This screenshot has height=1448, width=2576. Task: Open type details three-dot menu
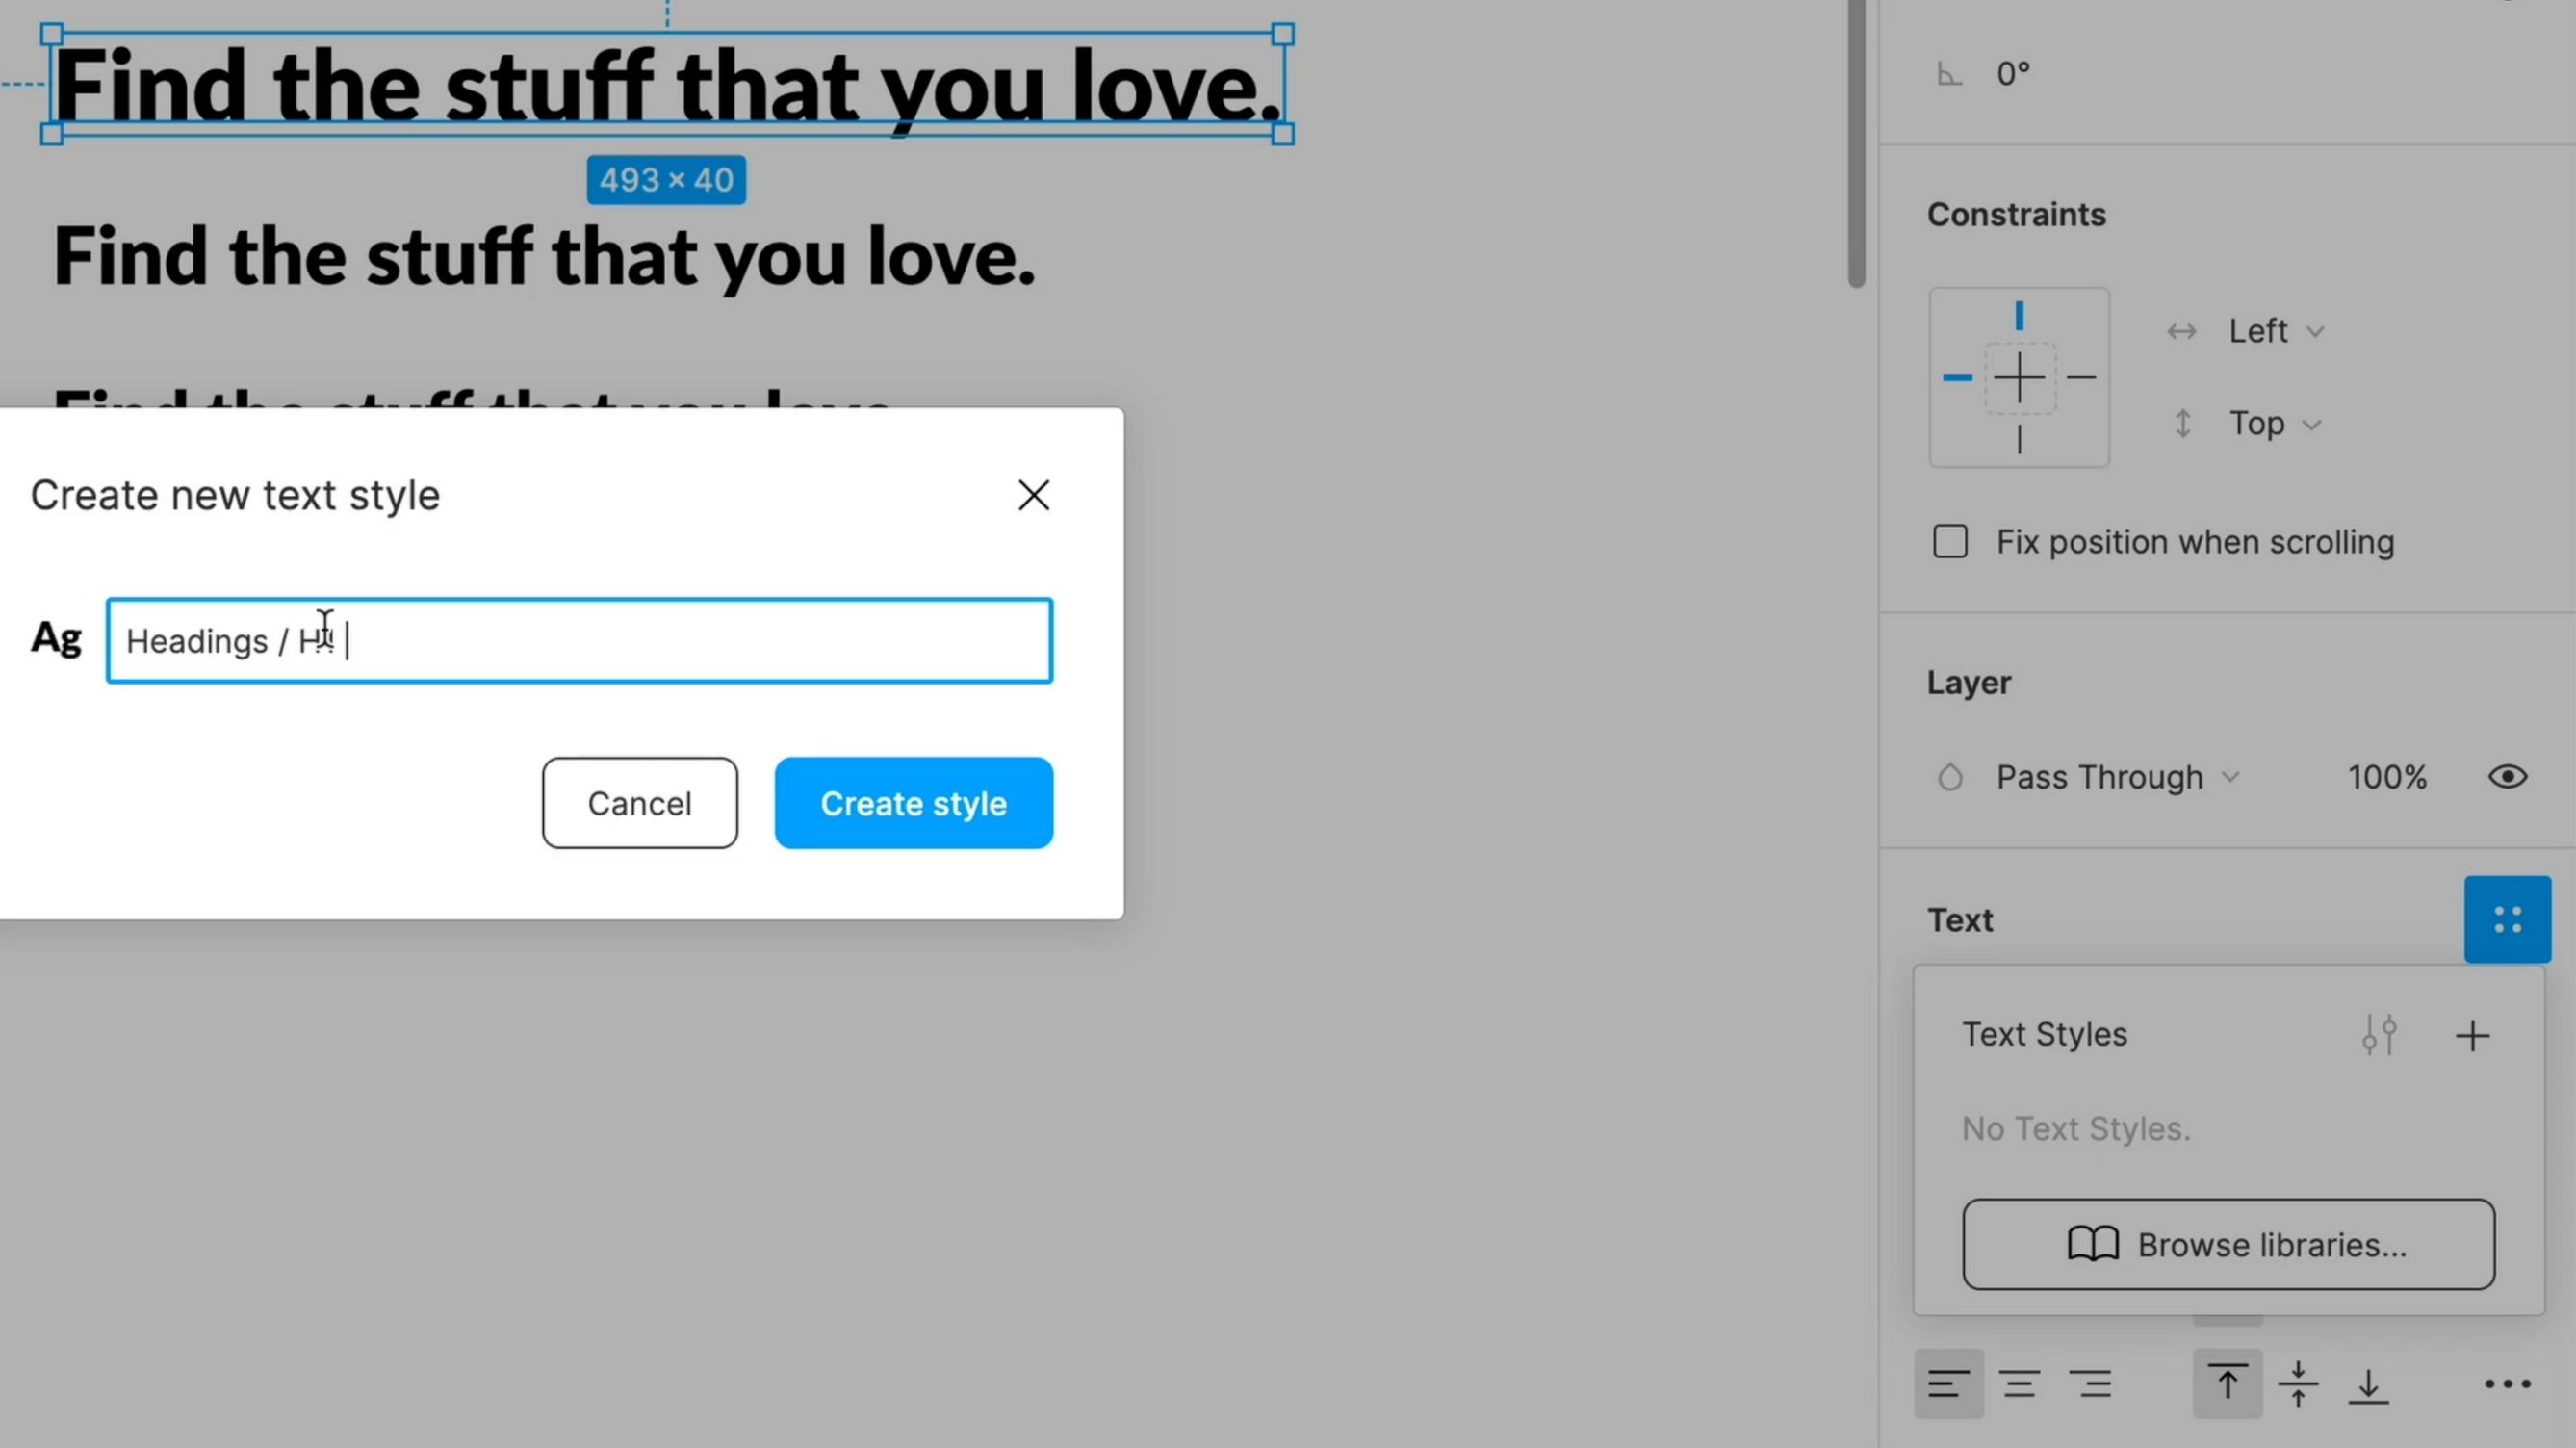[x=2507, y=1384]
